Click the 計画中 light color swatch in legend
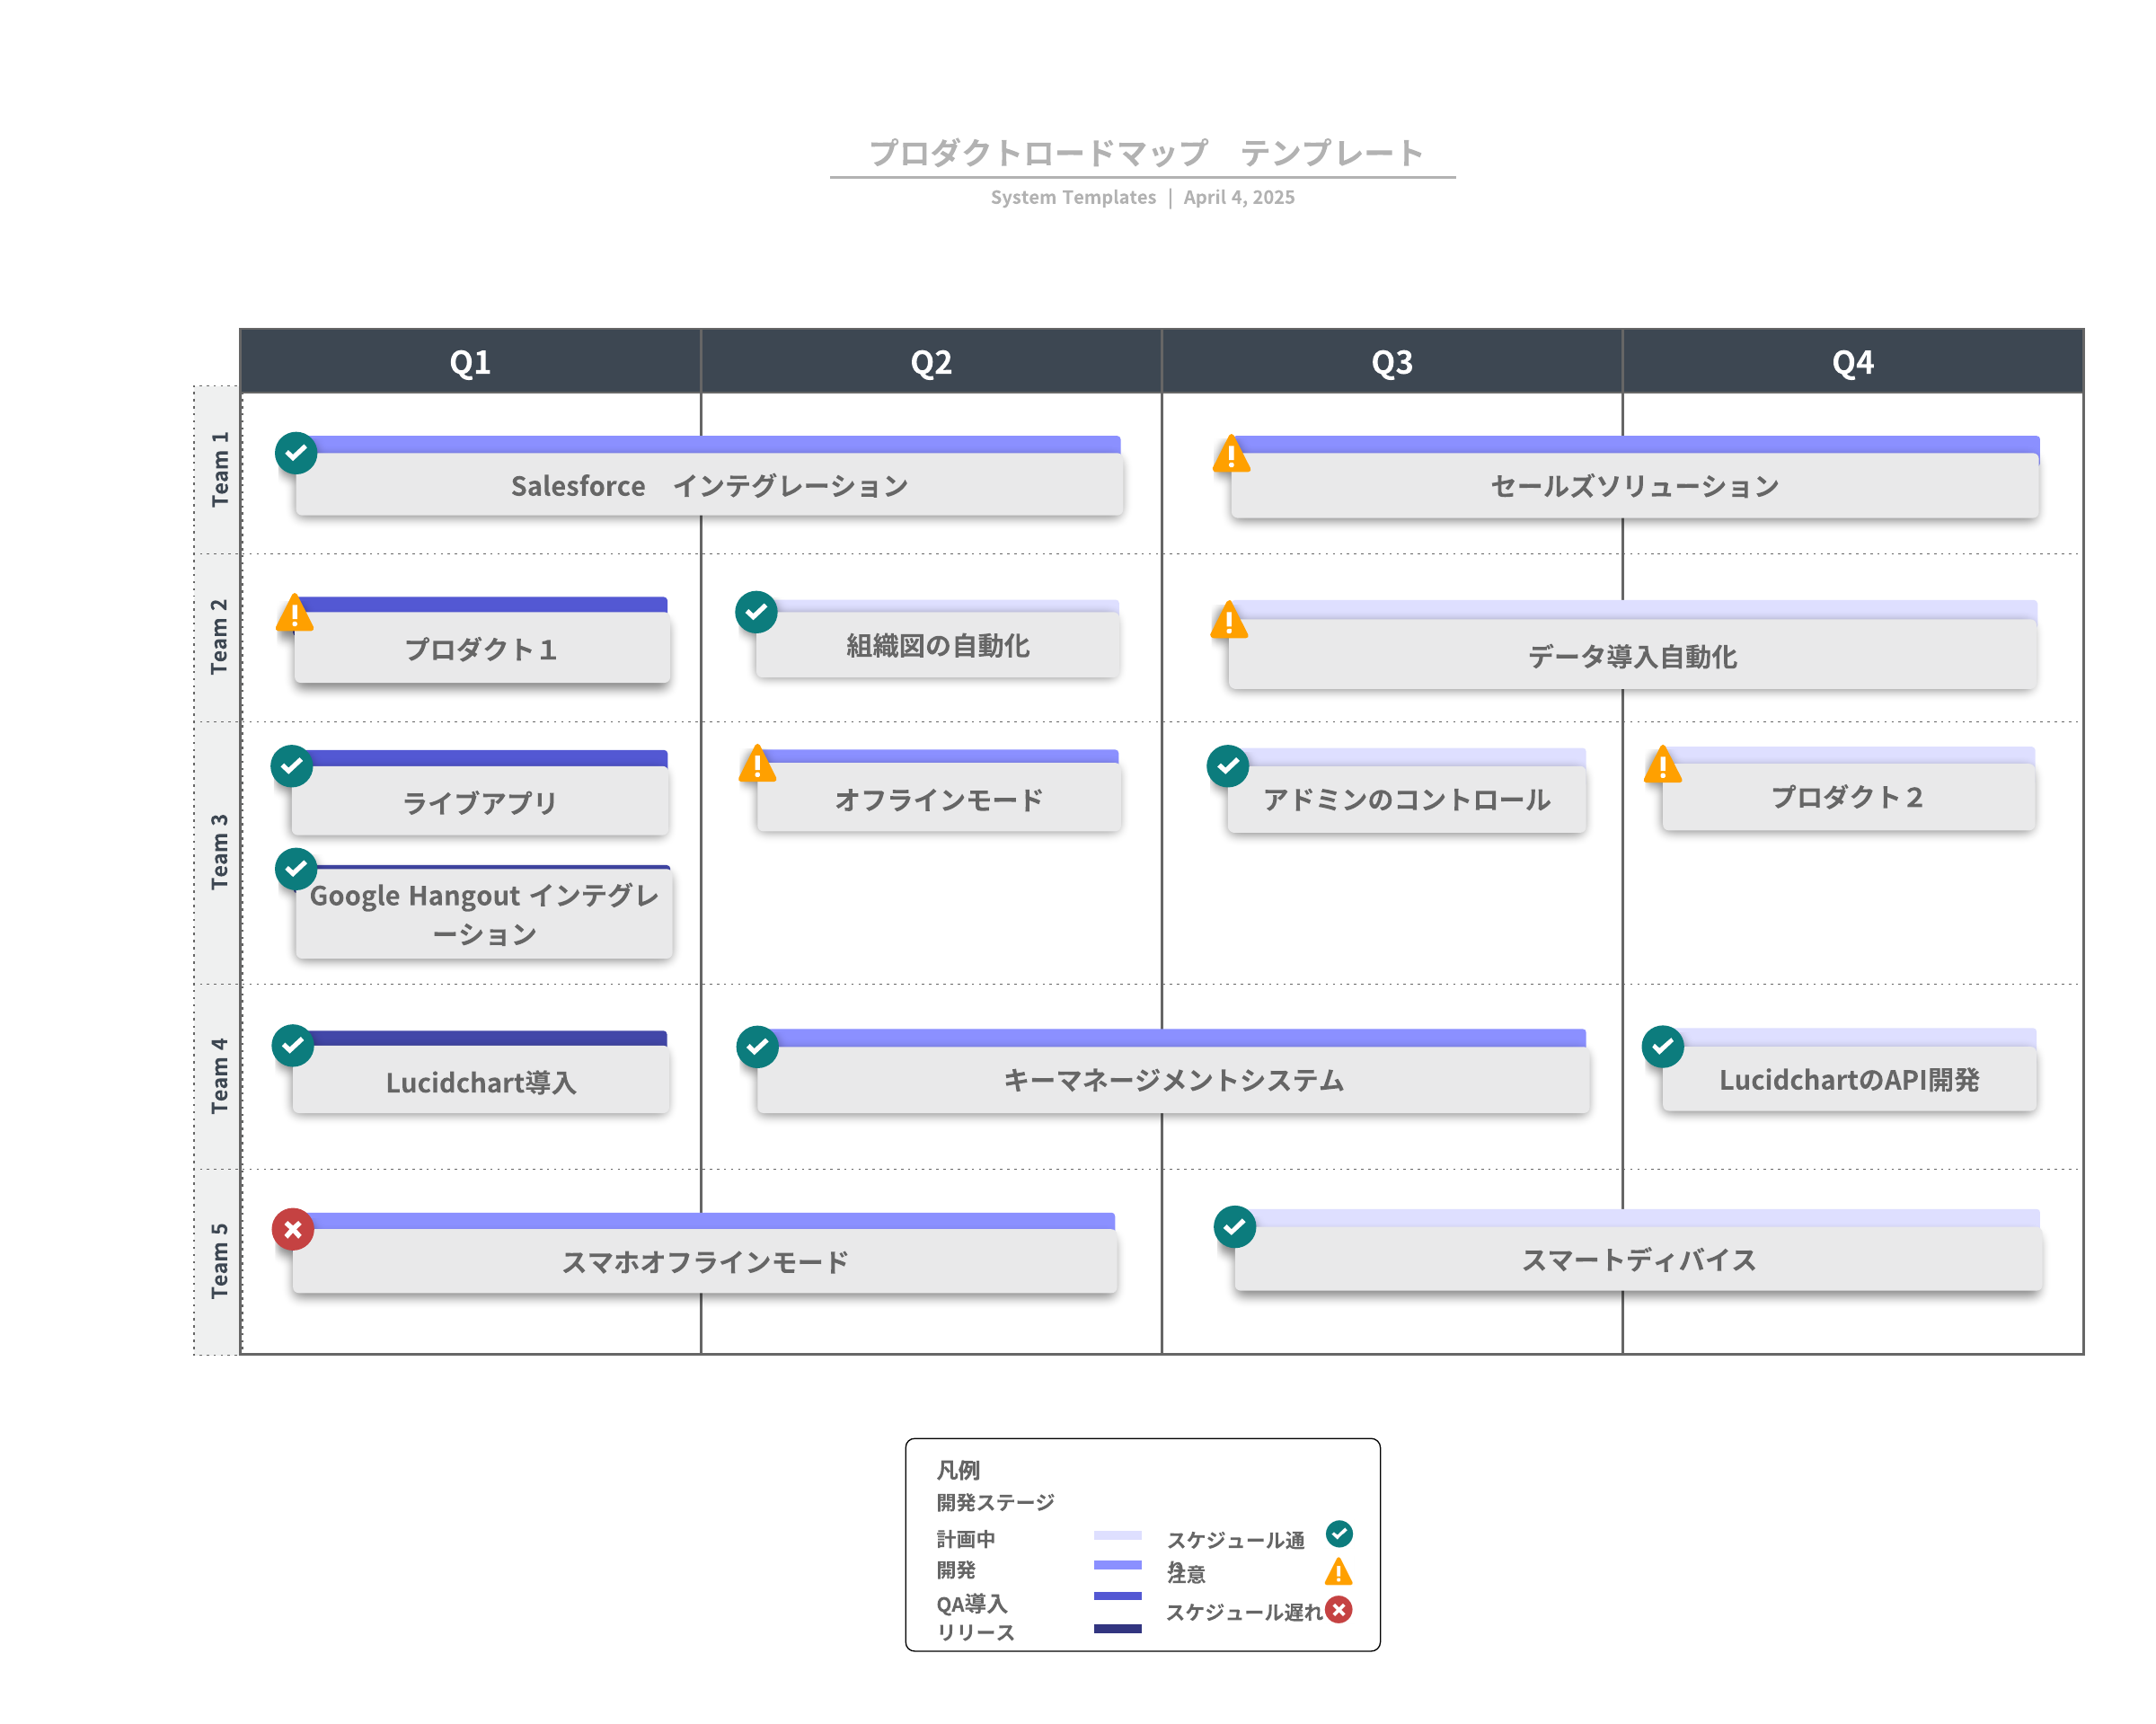2156x1724 pixels. tap(1117, 1535)
